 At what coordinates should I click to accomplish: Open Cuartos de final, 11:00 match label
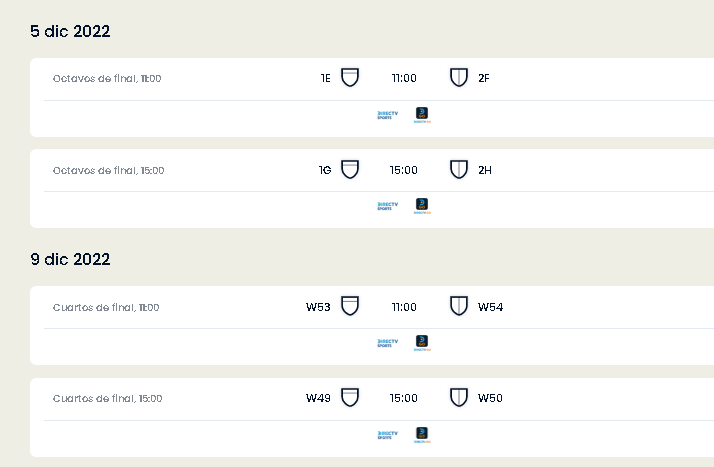[x=106, y=307]
